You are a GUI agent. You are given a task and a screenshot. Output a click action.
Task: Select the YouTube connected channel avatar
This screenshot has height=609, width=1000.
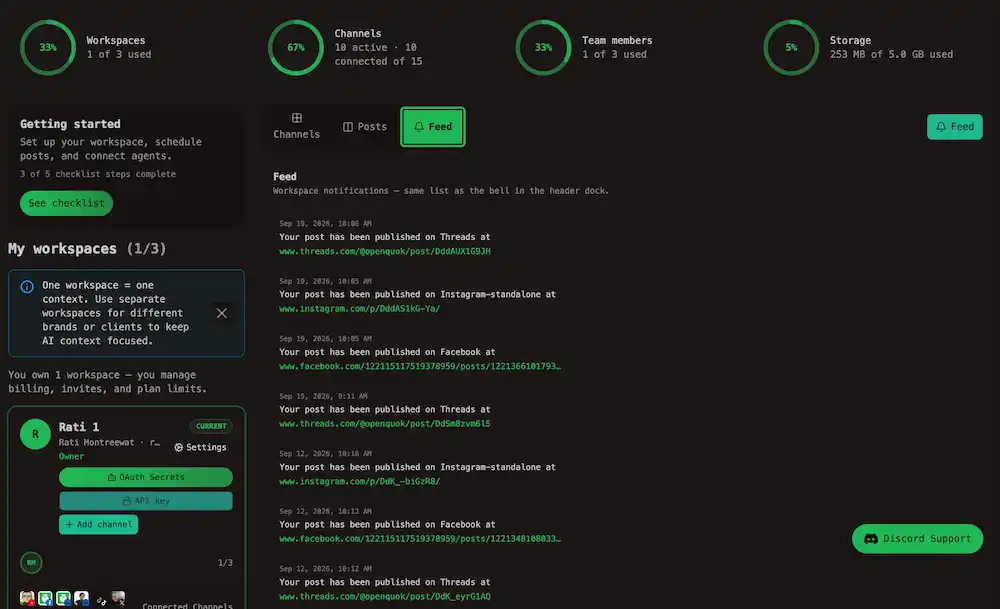coord(27,598)
